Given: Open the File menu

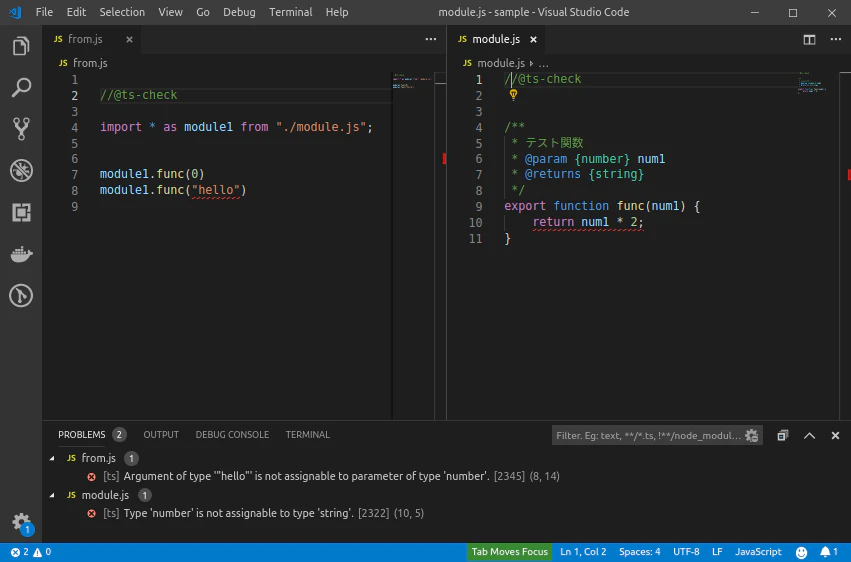Looking at the screenshot, I should pos(44,12).
